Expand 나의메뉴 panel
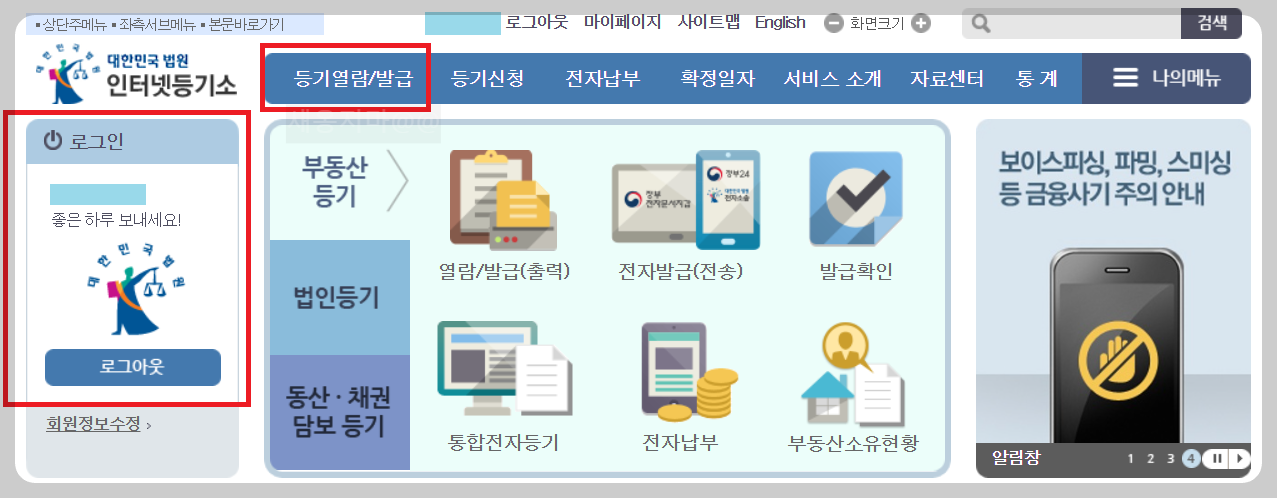Viewport: 1277px width, 498px height. tap(1166, 78)
